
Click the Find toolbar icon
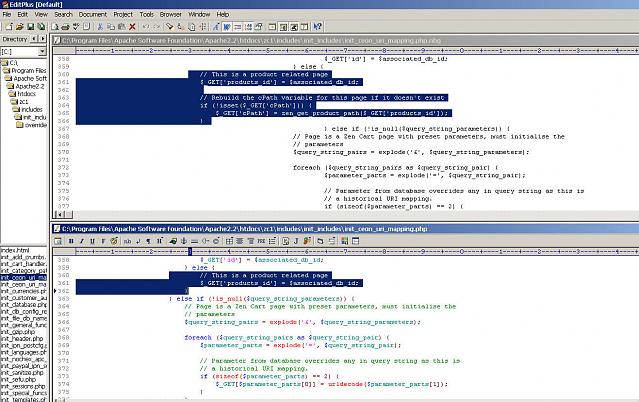170,27
